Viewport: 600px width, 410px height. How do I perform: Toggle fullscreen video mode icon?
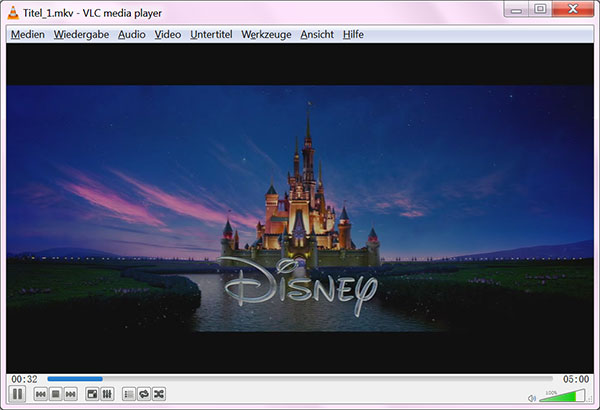pos(92,394)
